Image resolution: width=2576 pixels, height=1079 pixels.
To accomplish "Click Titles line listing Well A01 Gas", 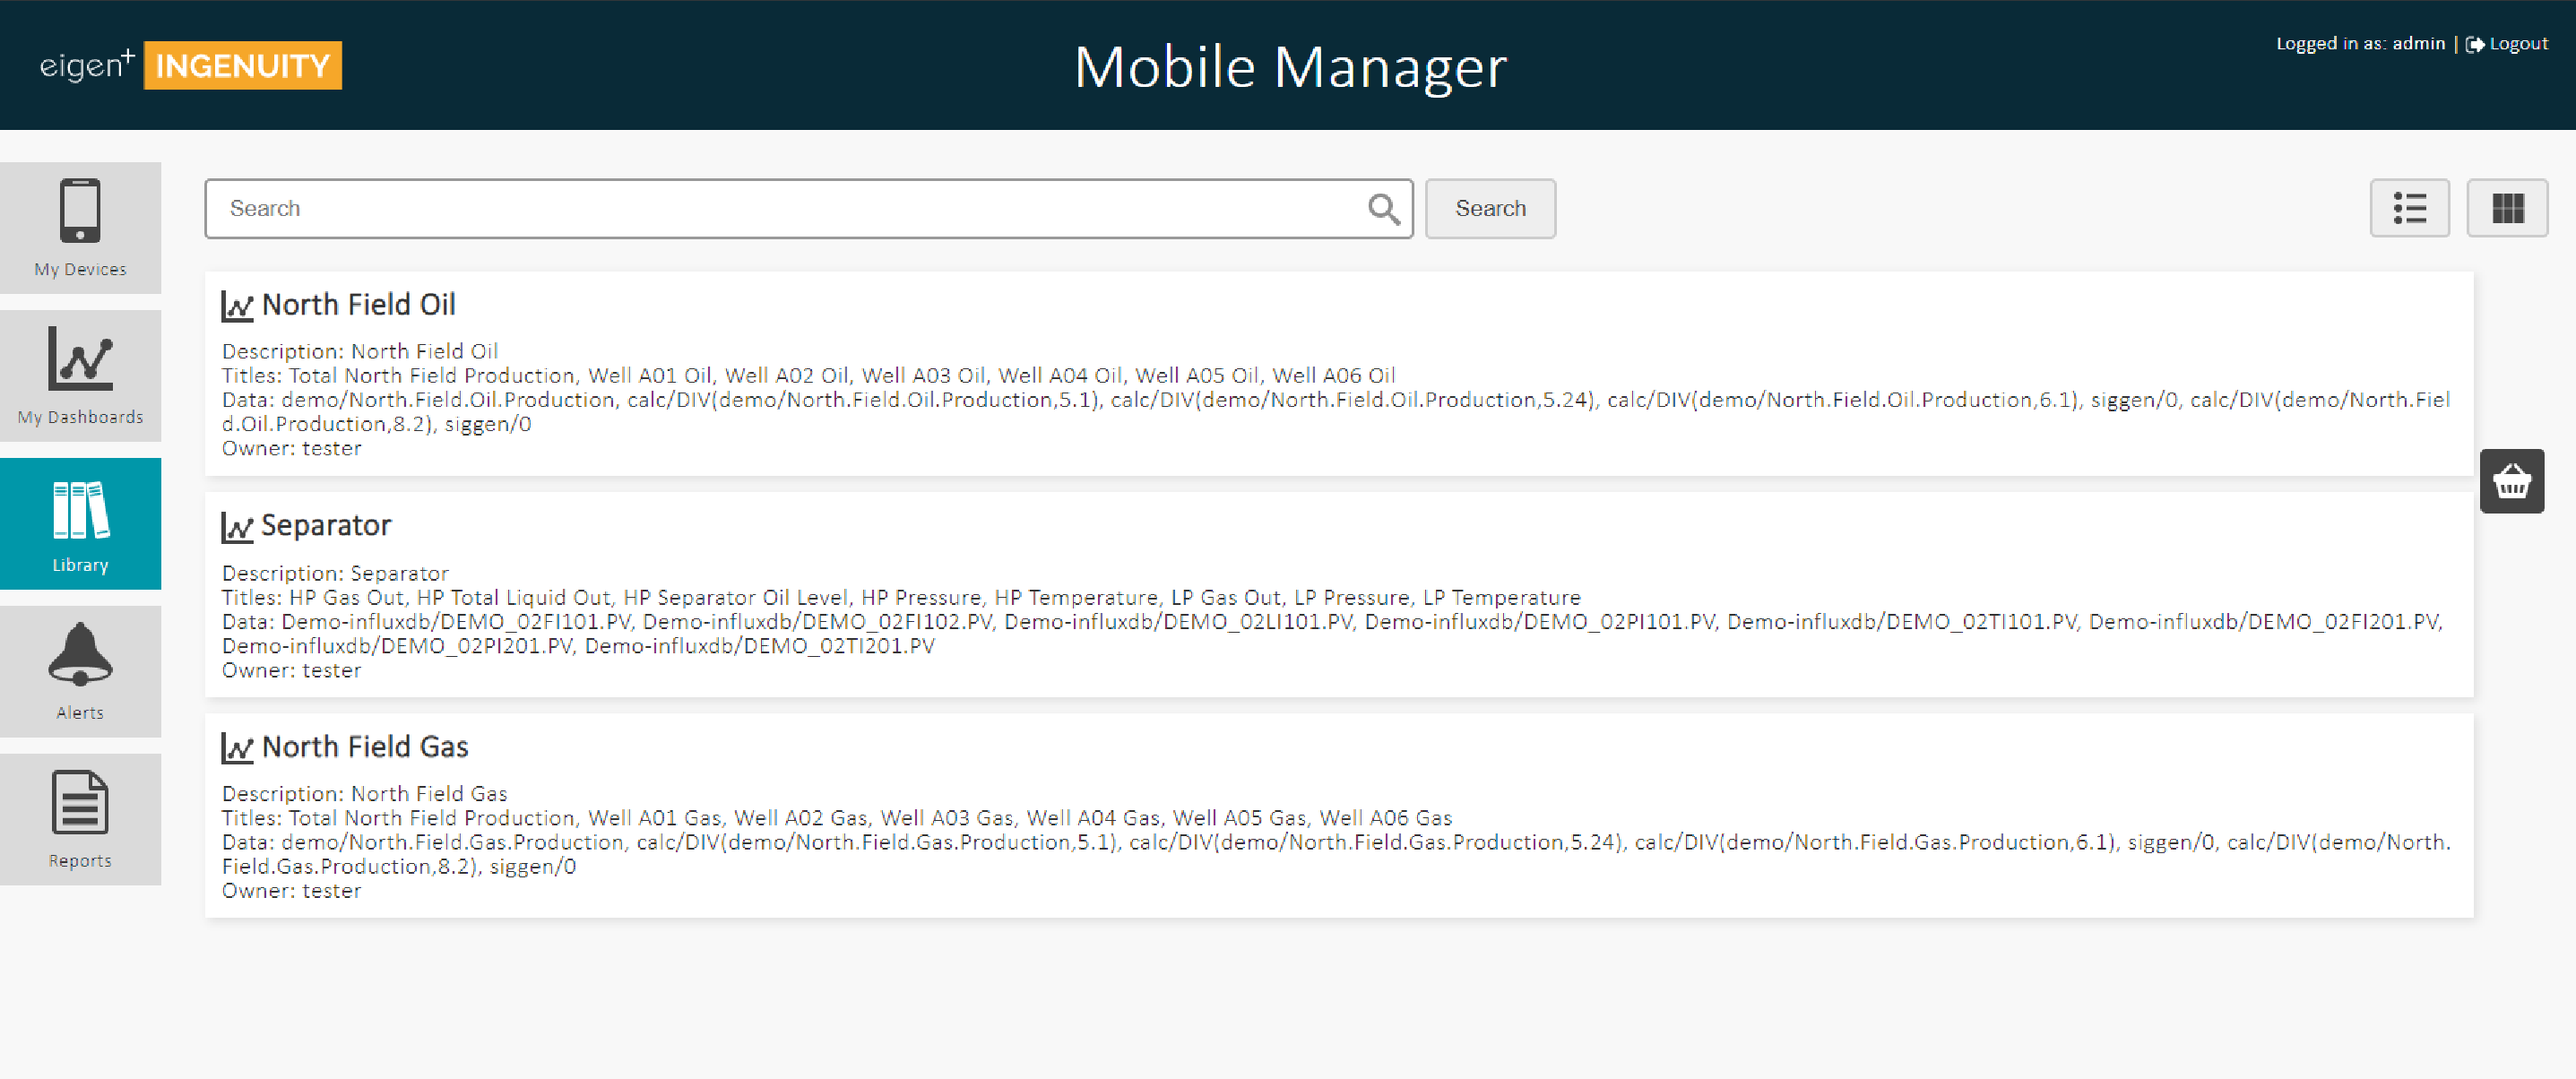I will point(837,818).
